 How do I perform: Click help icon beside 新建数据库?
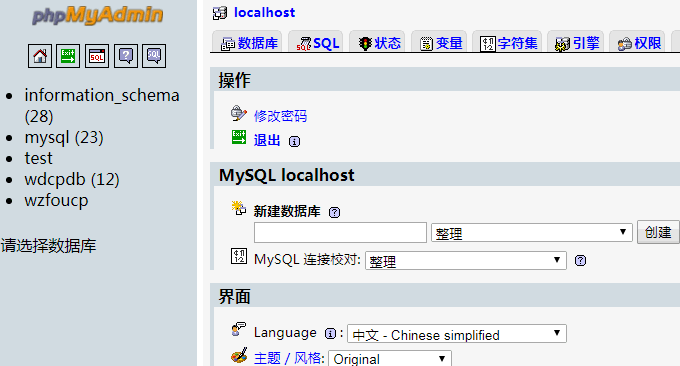(x=334, y=212)
